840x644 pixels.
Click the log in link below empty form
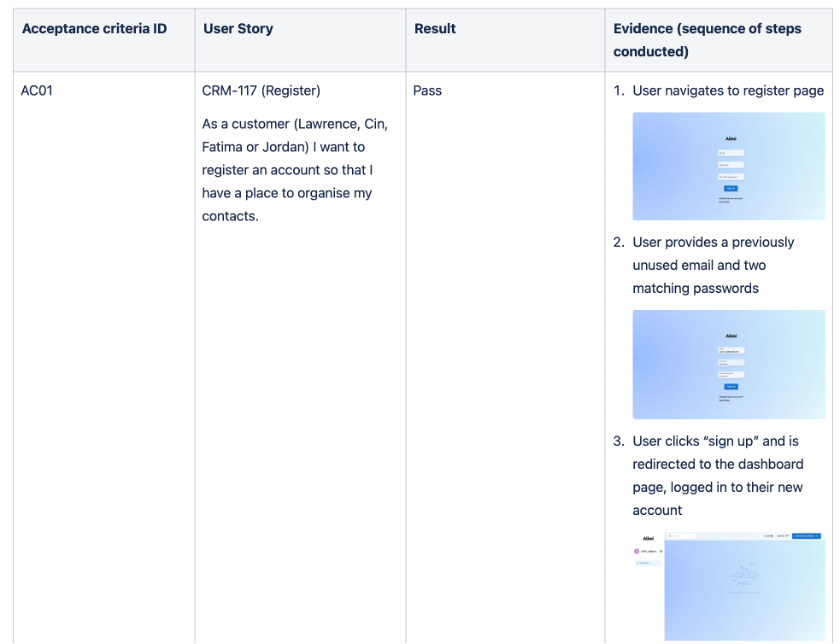click(x=724, y=202)
